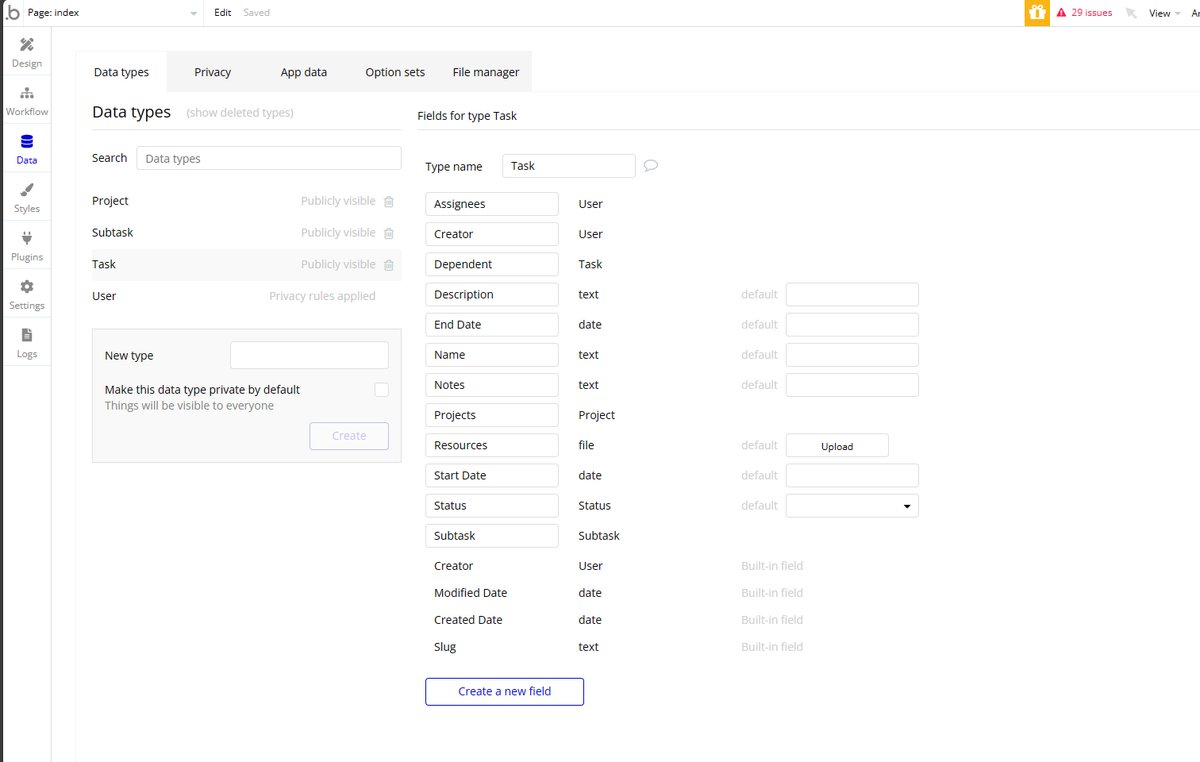Image resolution: width=1200 pixels, height=762 pixels.
Task: Switch to the File manager tab
Action: coord(486,72)
